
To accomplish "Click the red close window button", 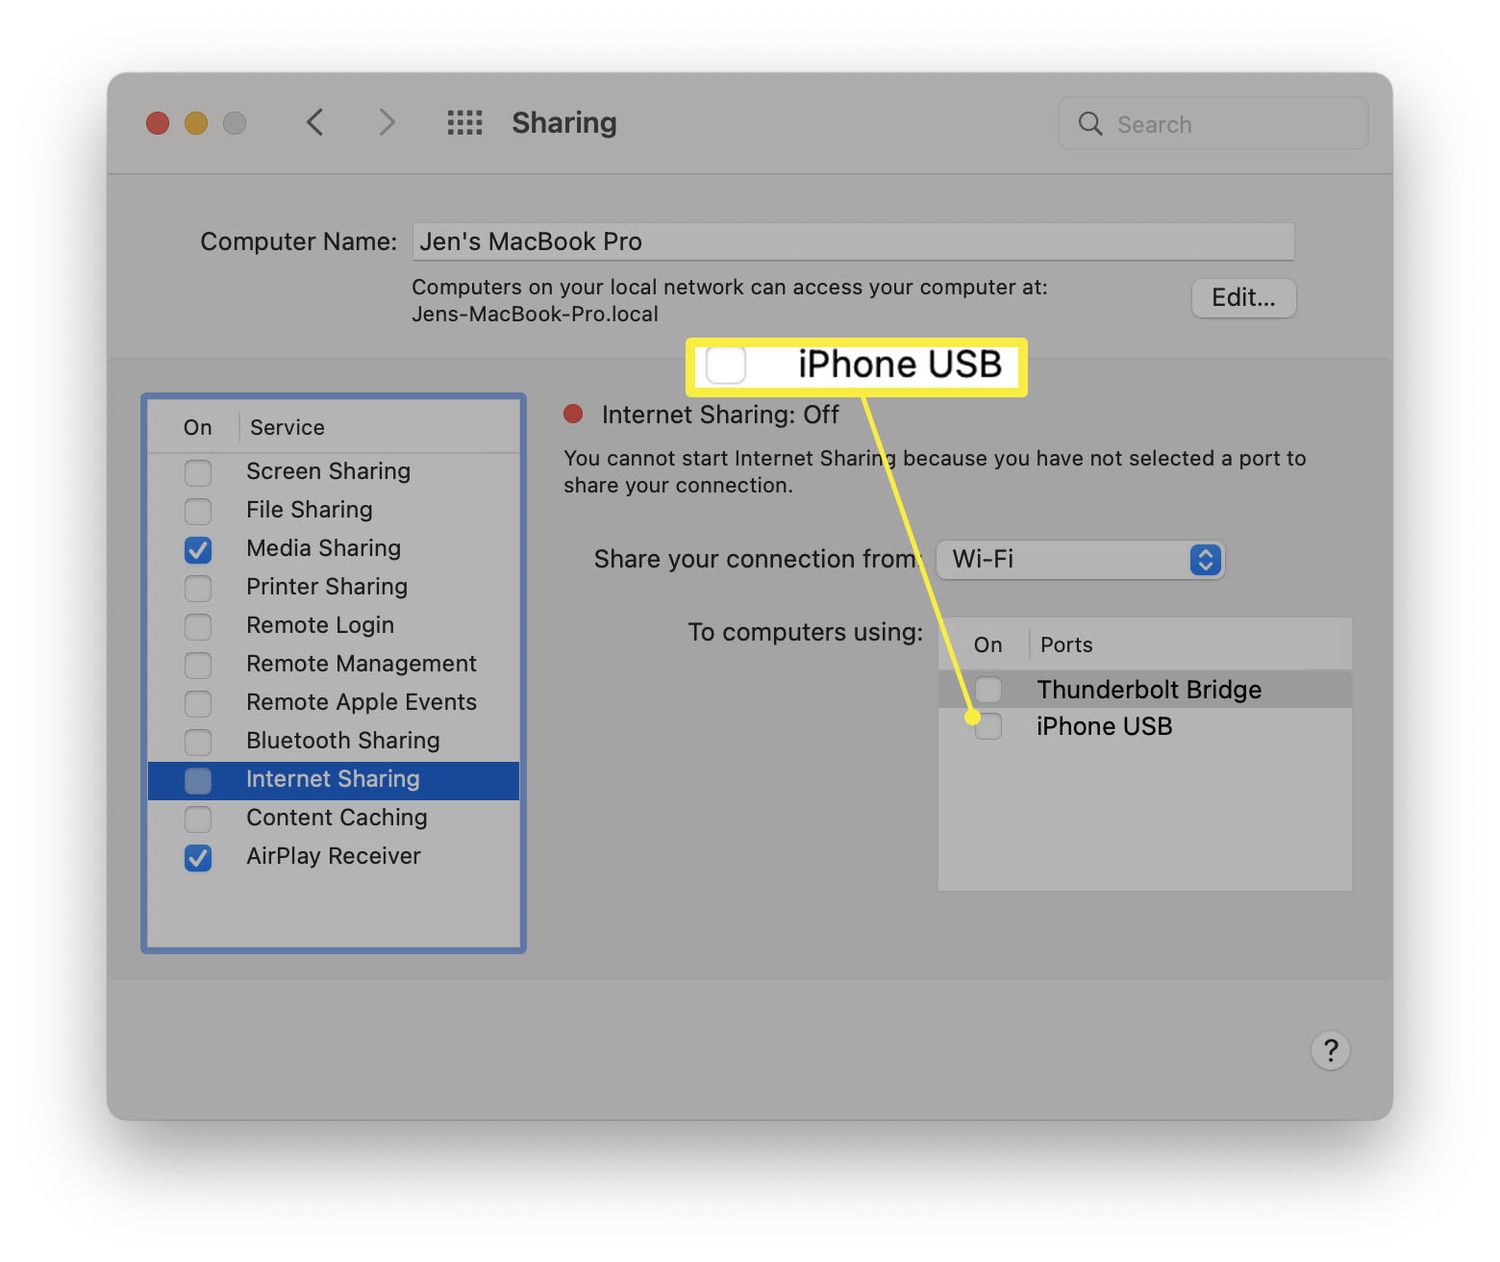I will (x=158, y=123).
